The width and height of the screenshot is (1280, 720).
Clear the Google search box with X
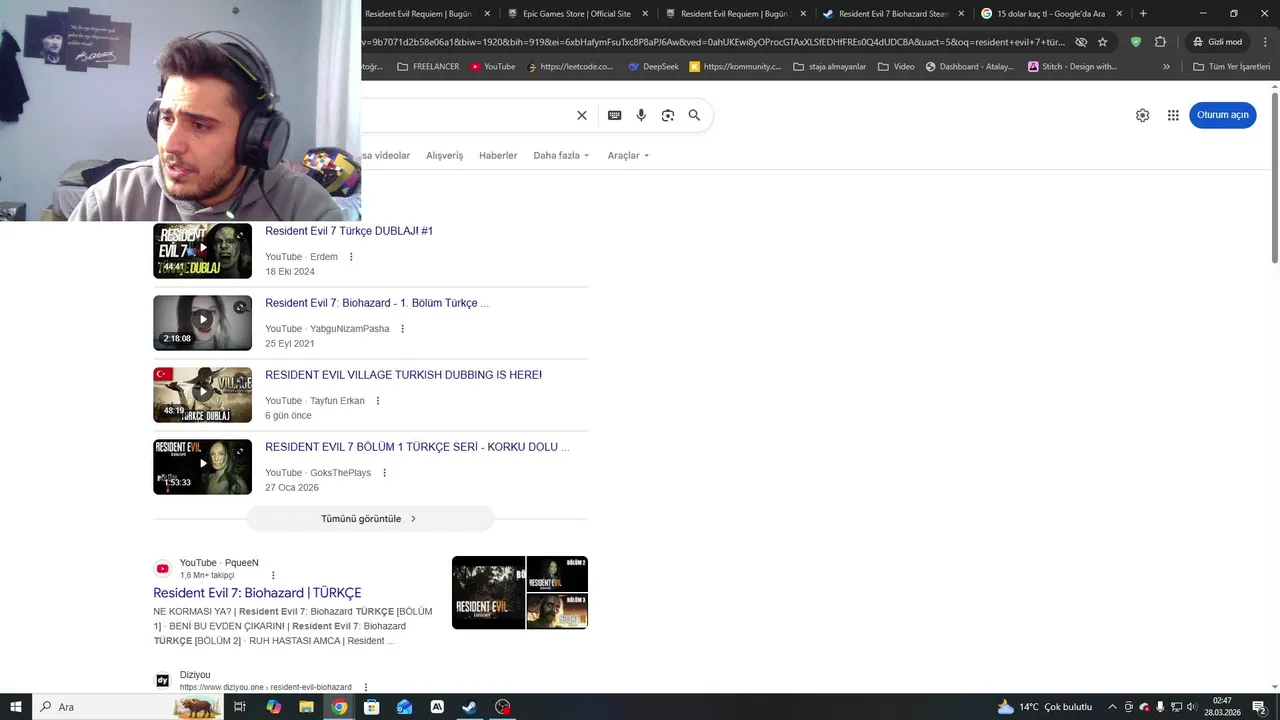582,115
